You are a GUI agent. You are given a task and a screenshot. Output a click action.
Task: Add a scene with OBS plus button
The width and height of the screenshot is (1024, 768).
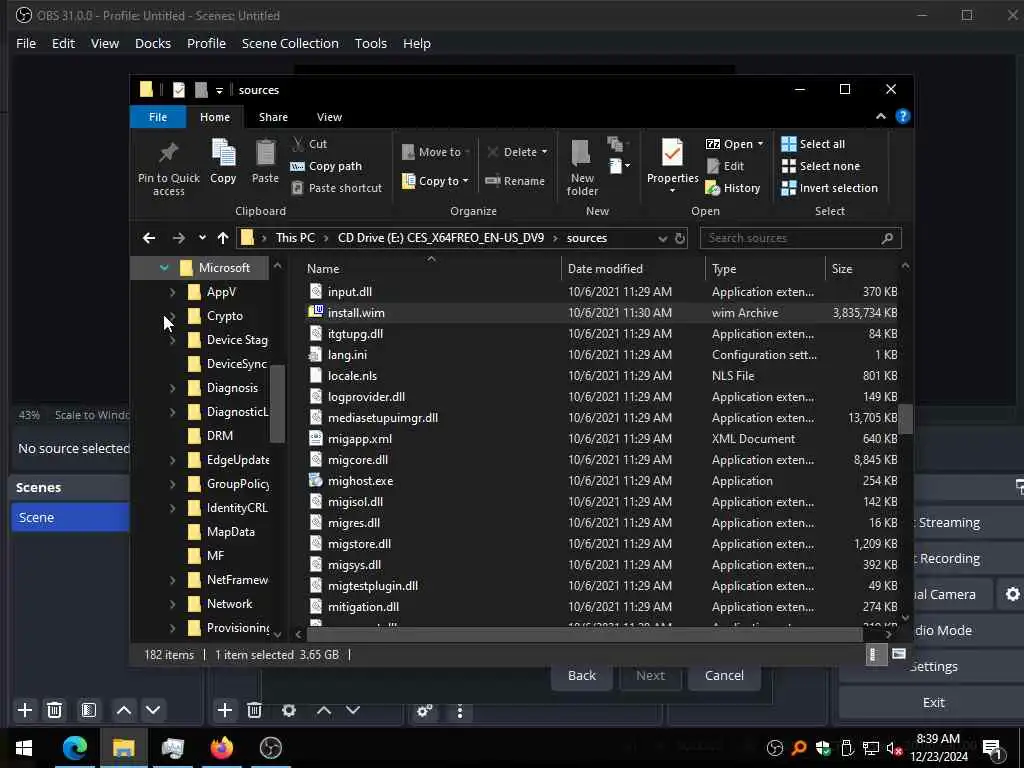tap(25, 710)
